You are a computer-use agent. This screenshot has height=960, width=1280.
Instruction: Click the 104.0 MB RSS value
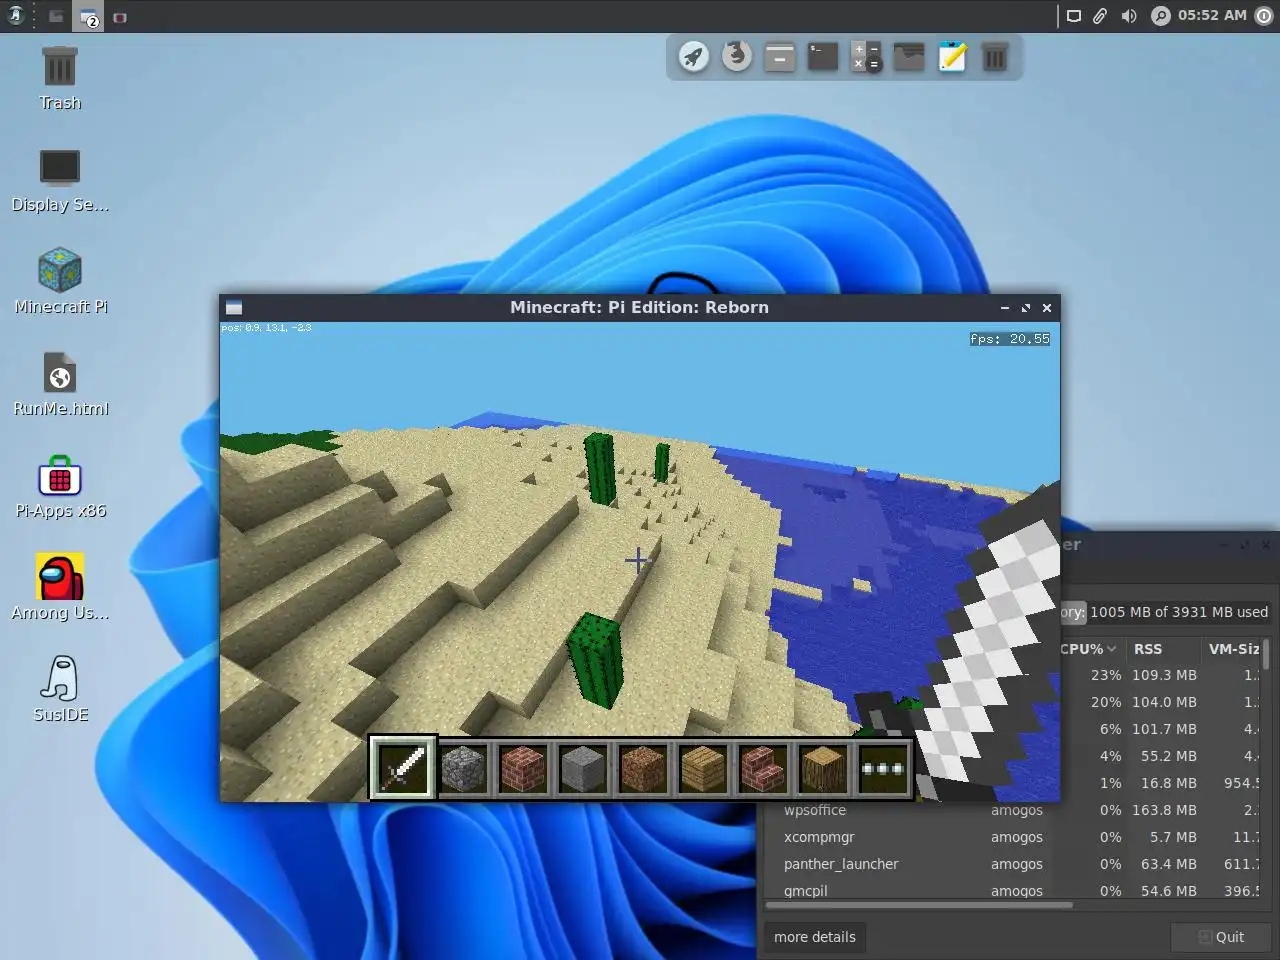(1164, 702)
